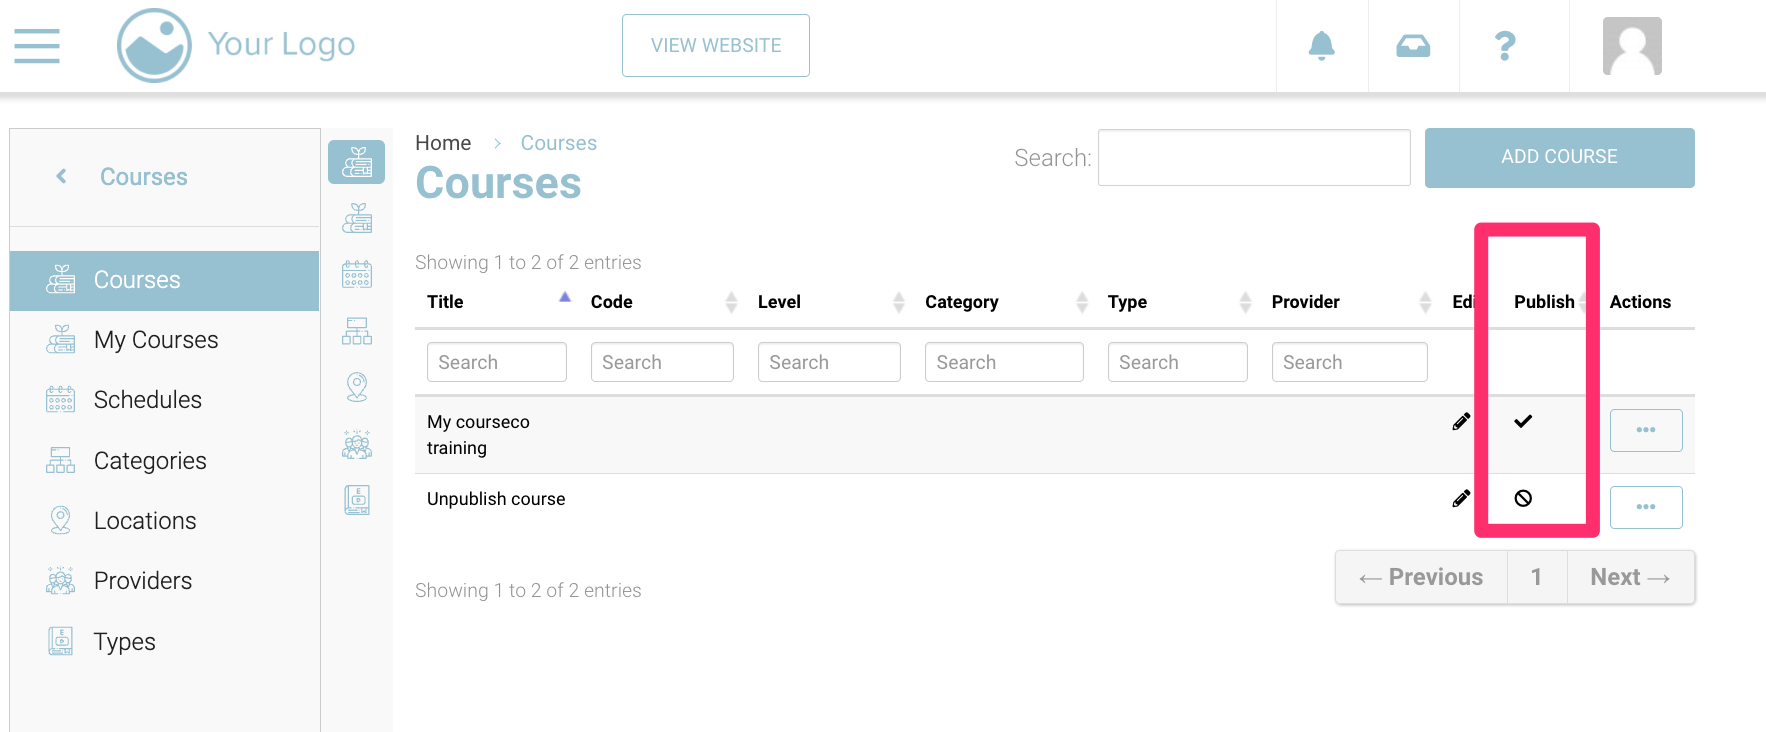Go to Categories in sidebar
Viewport: 1766px width, 732px height.
coord(149,461)
